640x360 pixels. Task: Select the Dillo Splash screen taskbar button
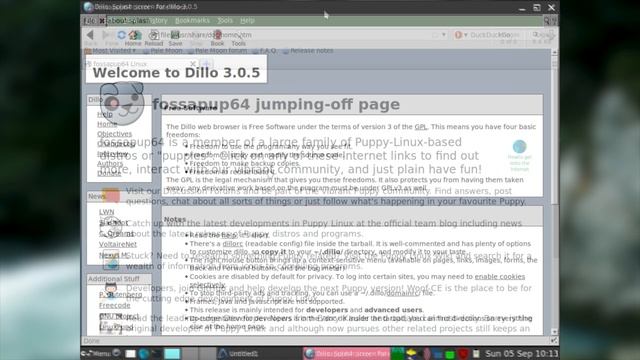347,353
